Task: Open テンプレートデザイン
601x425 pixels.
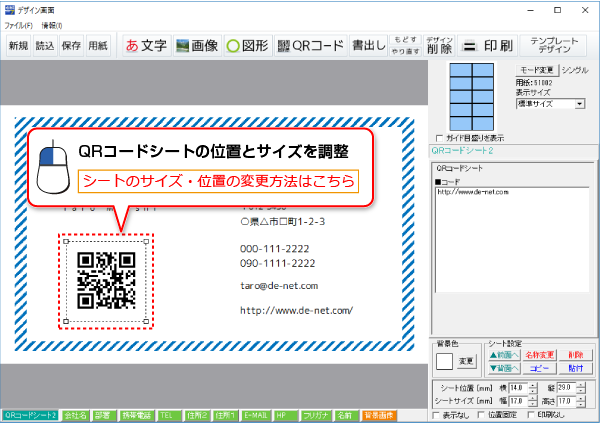Action: 554,46
